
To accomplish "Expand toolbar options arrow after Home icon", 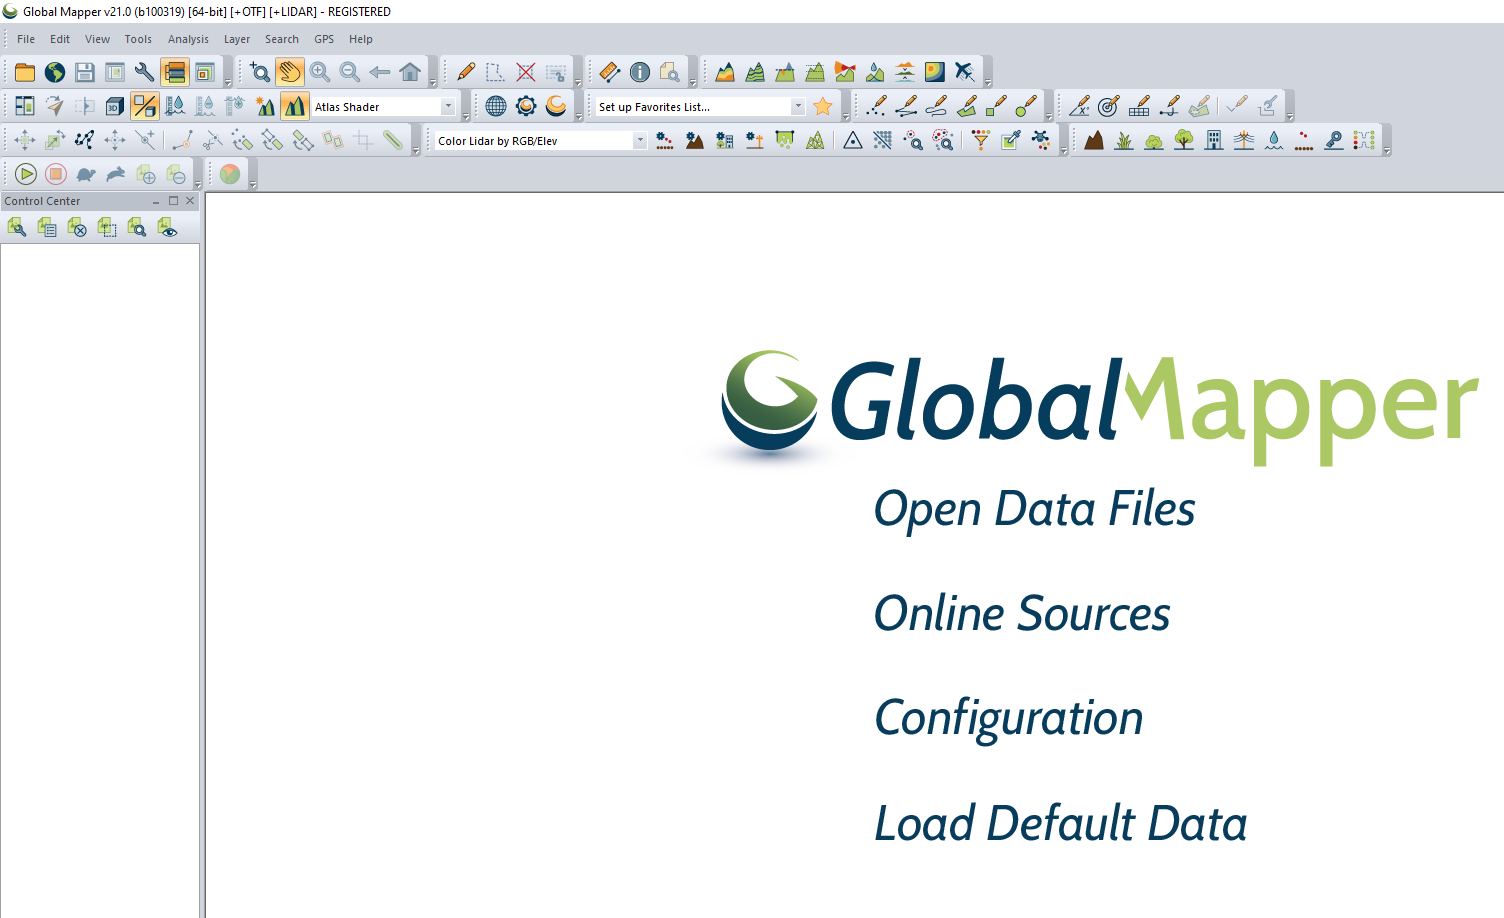I will coord(433,83).
